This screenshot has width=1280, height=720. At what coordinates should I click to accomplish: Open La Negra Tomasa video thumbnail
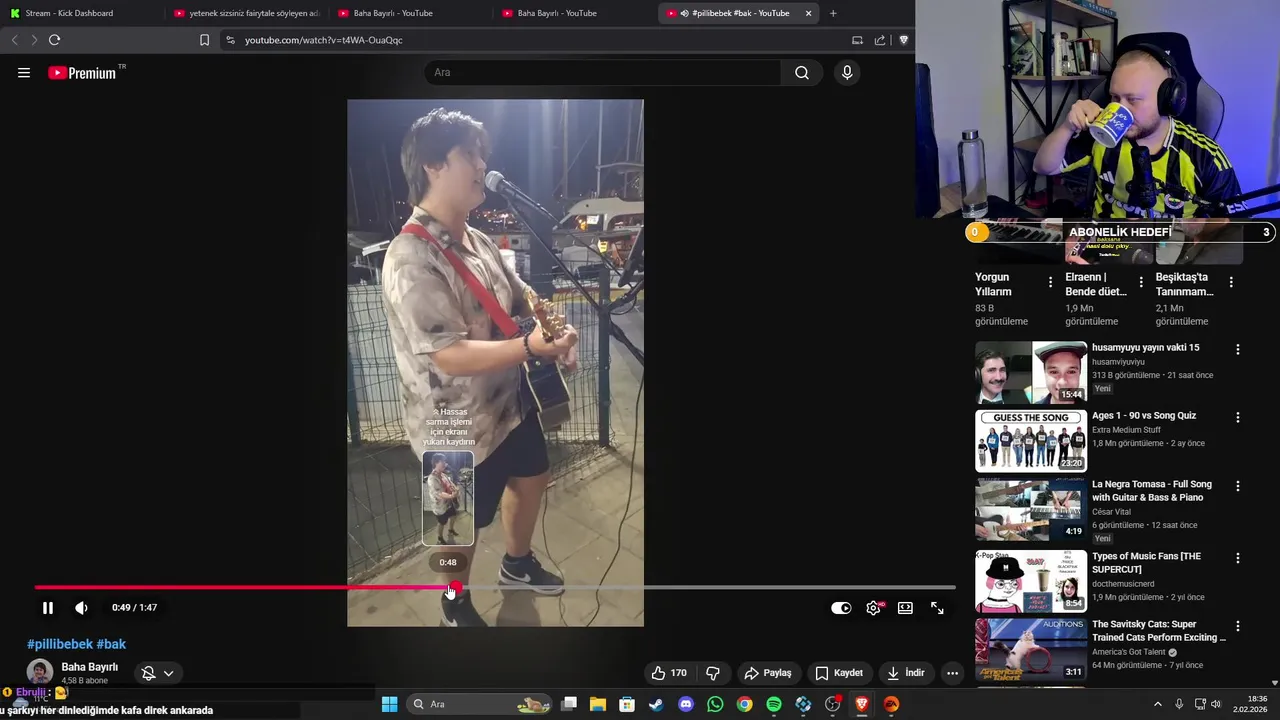1031,509
